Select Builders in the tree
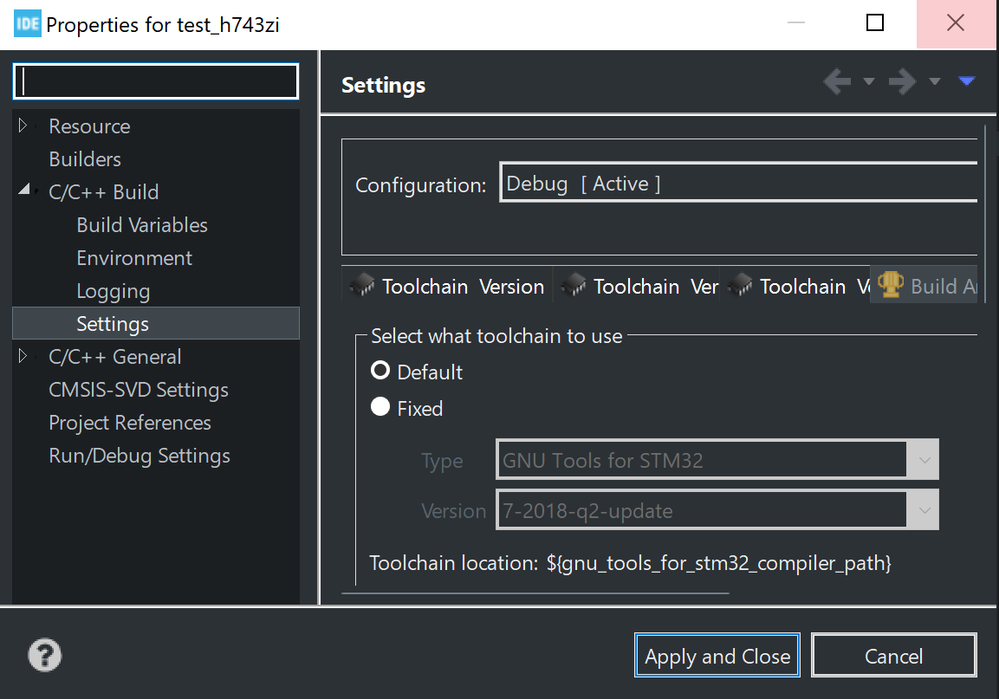Image resolution: width=999 pixels, height=699 pixels. point(85,159)
